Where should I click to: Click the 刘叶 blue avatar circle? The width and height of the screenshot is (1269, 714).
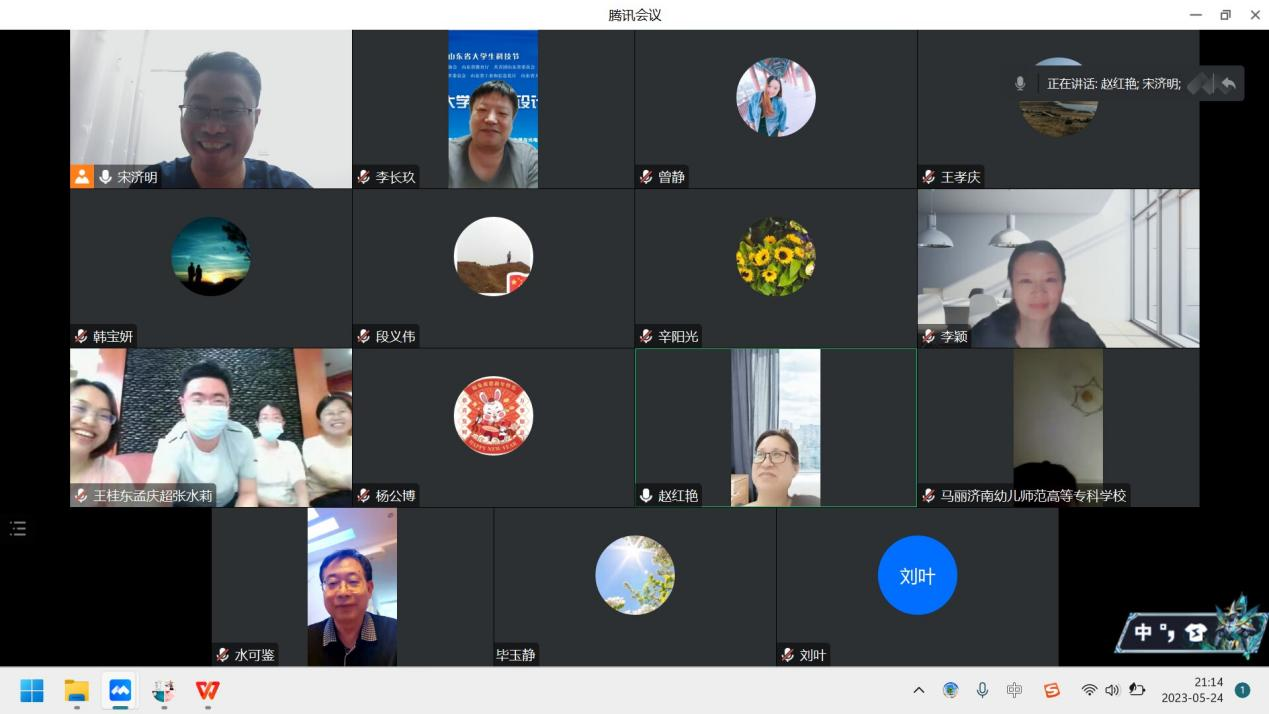917,575
